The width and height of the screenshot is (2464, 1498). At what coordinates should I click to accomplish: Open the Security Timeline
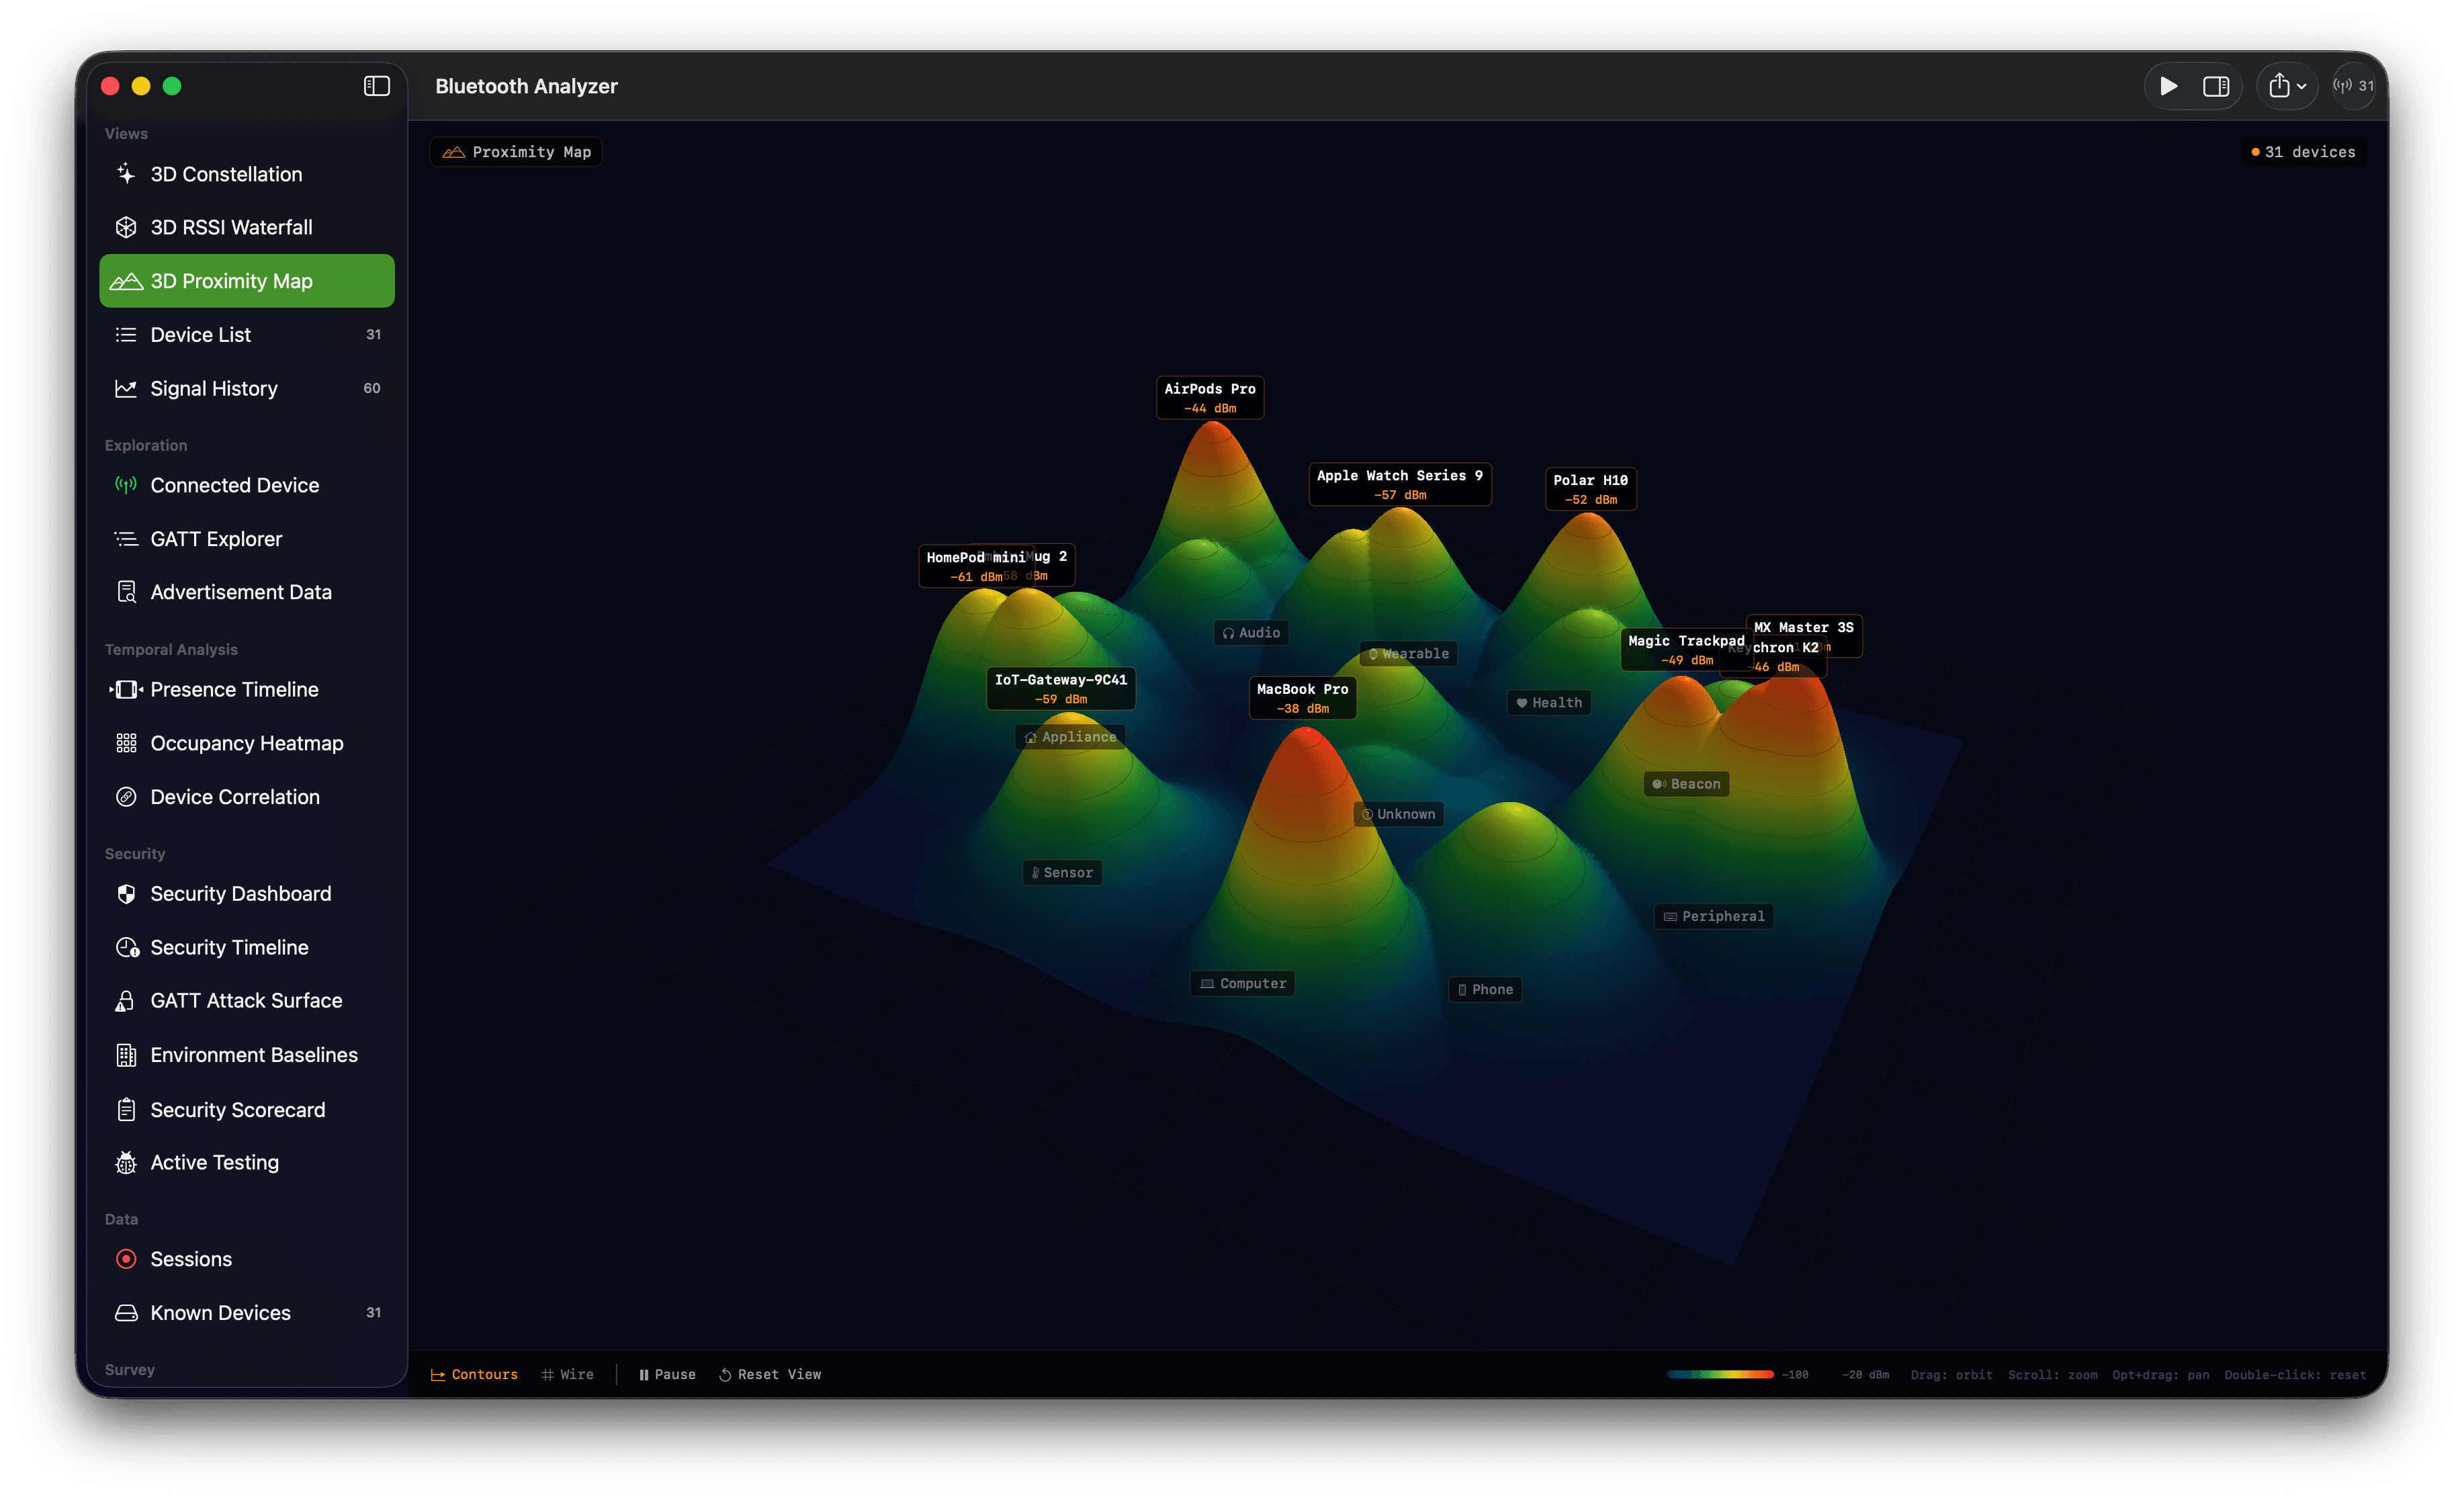(246, 947)
